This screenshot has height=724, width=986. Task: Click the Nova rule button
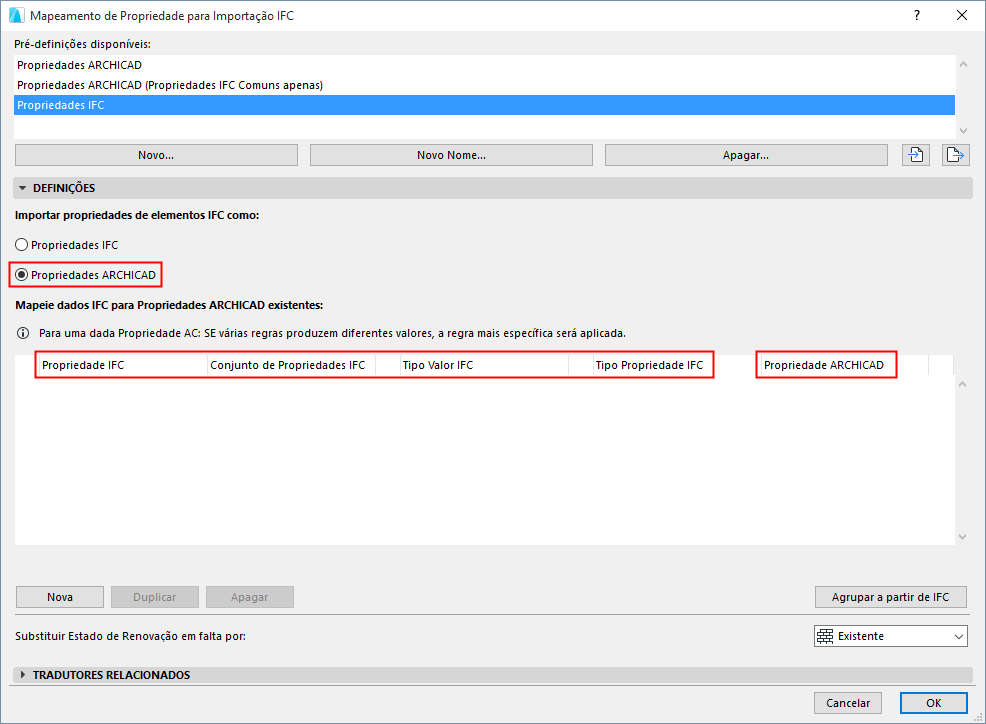60,597
